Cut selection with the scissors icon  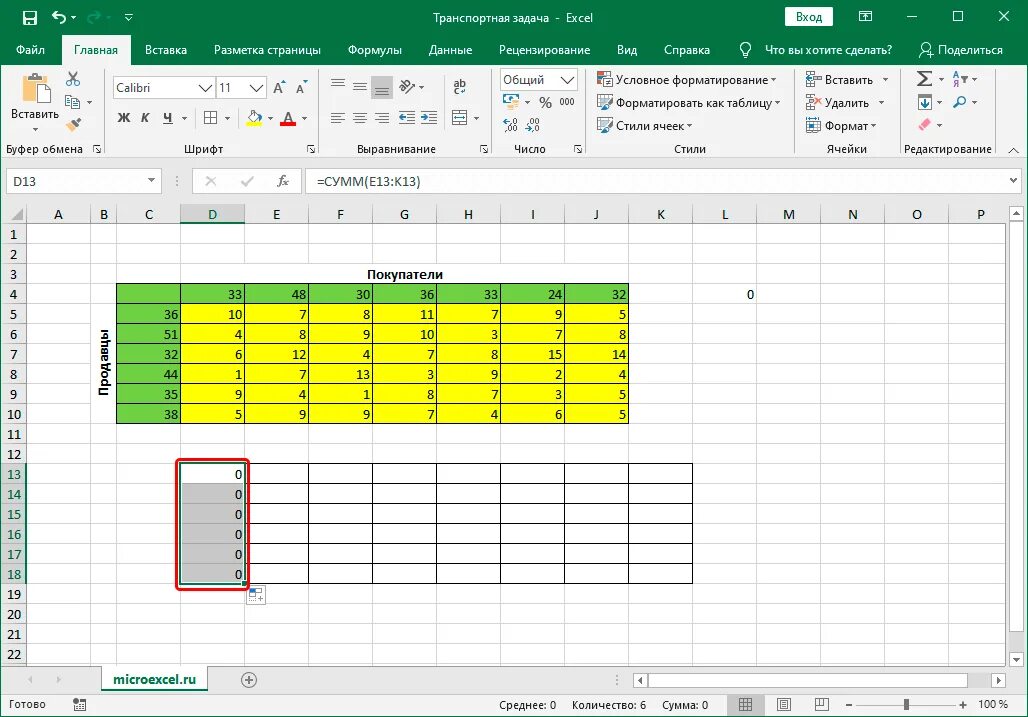tap(73, 79)
